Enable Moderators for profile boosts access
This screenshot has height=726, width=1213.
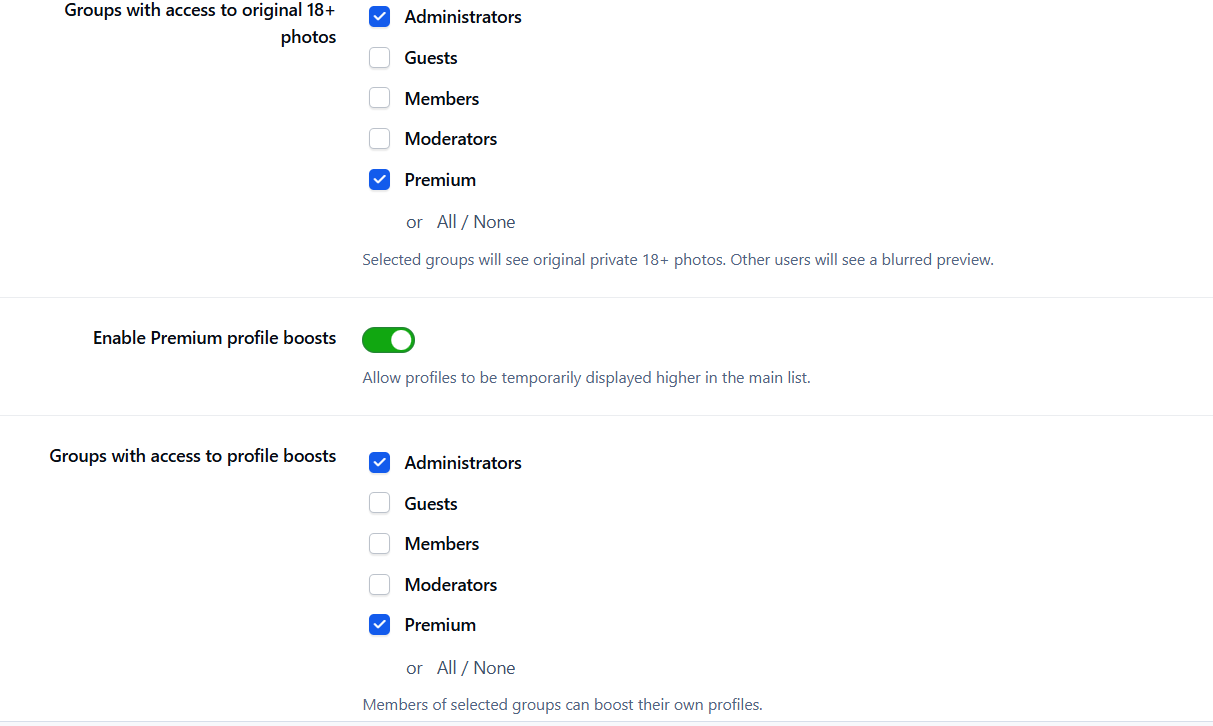coord(380,585)
